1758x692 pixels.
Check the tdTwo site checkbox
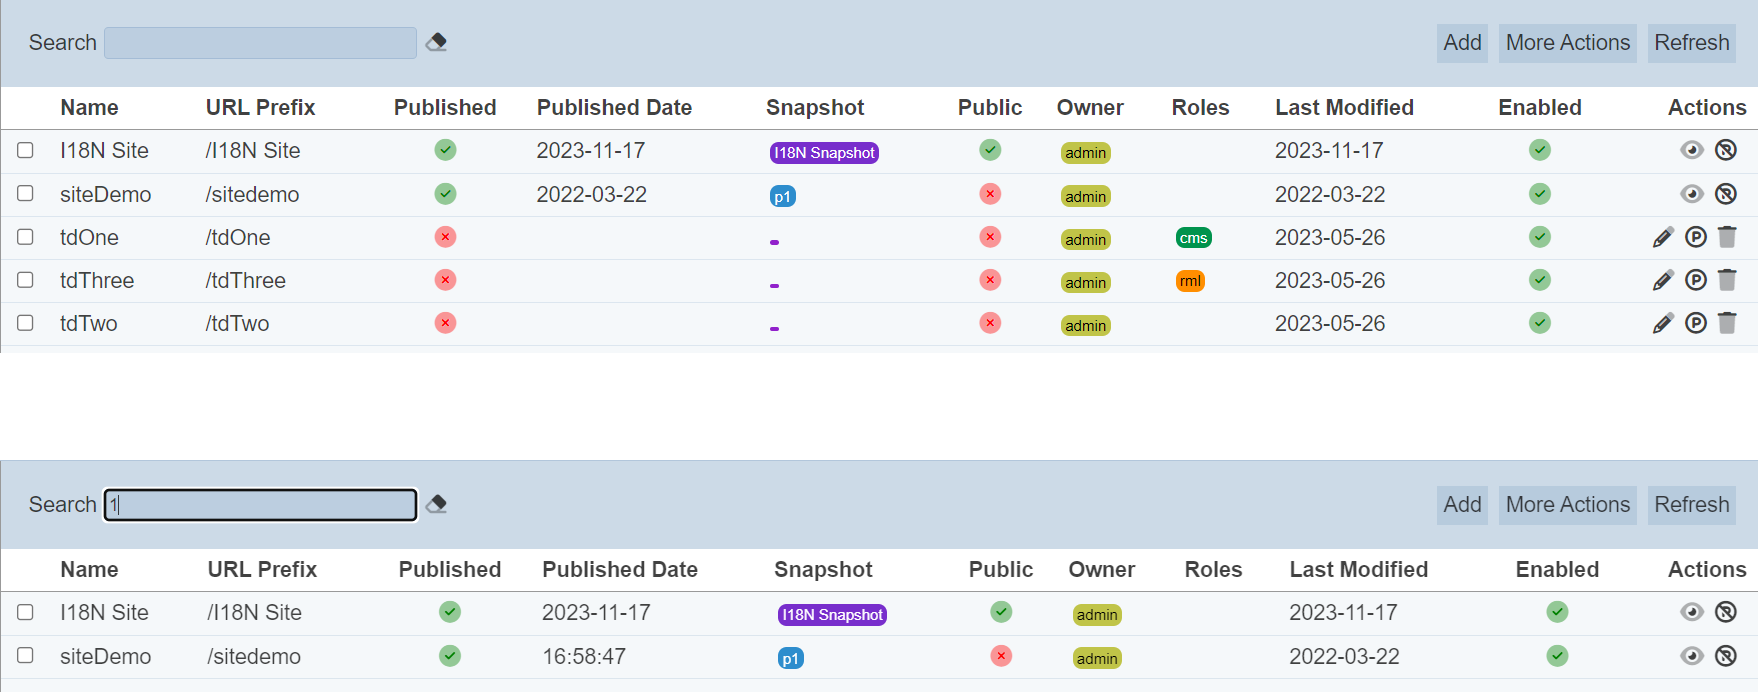26,323
